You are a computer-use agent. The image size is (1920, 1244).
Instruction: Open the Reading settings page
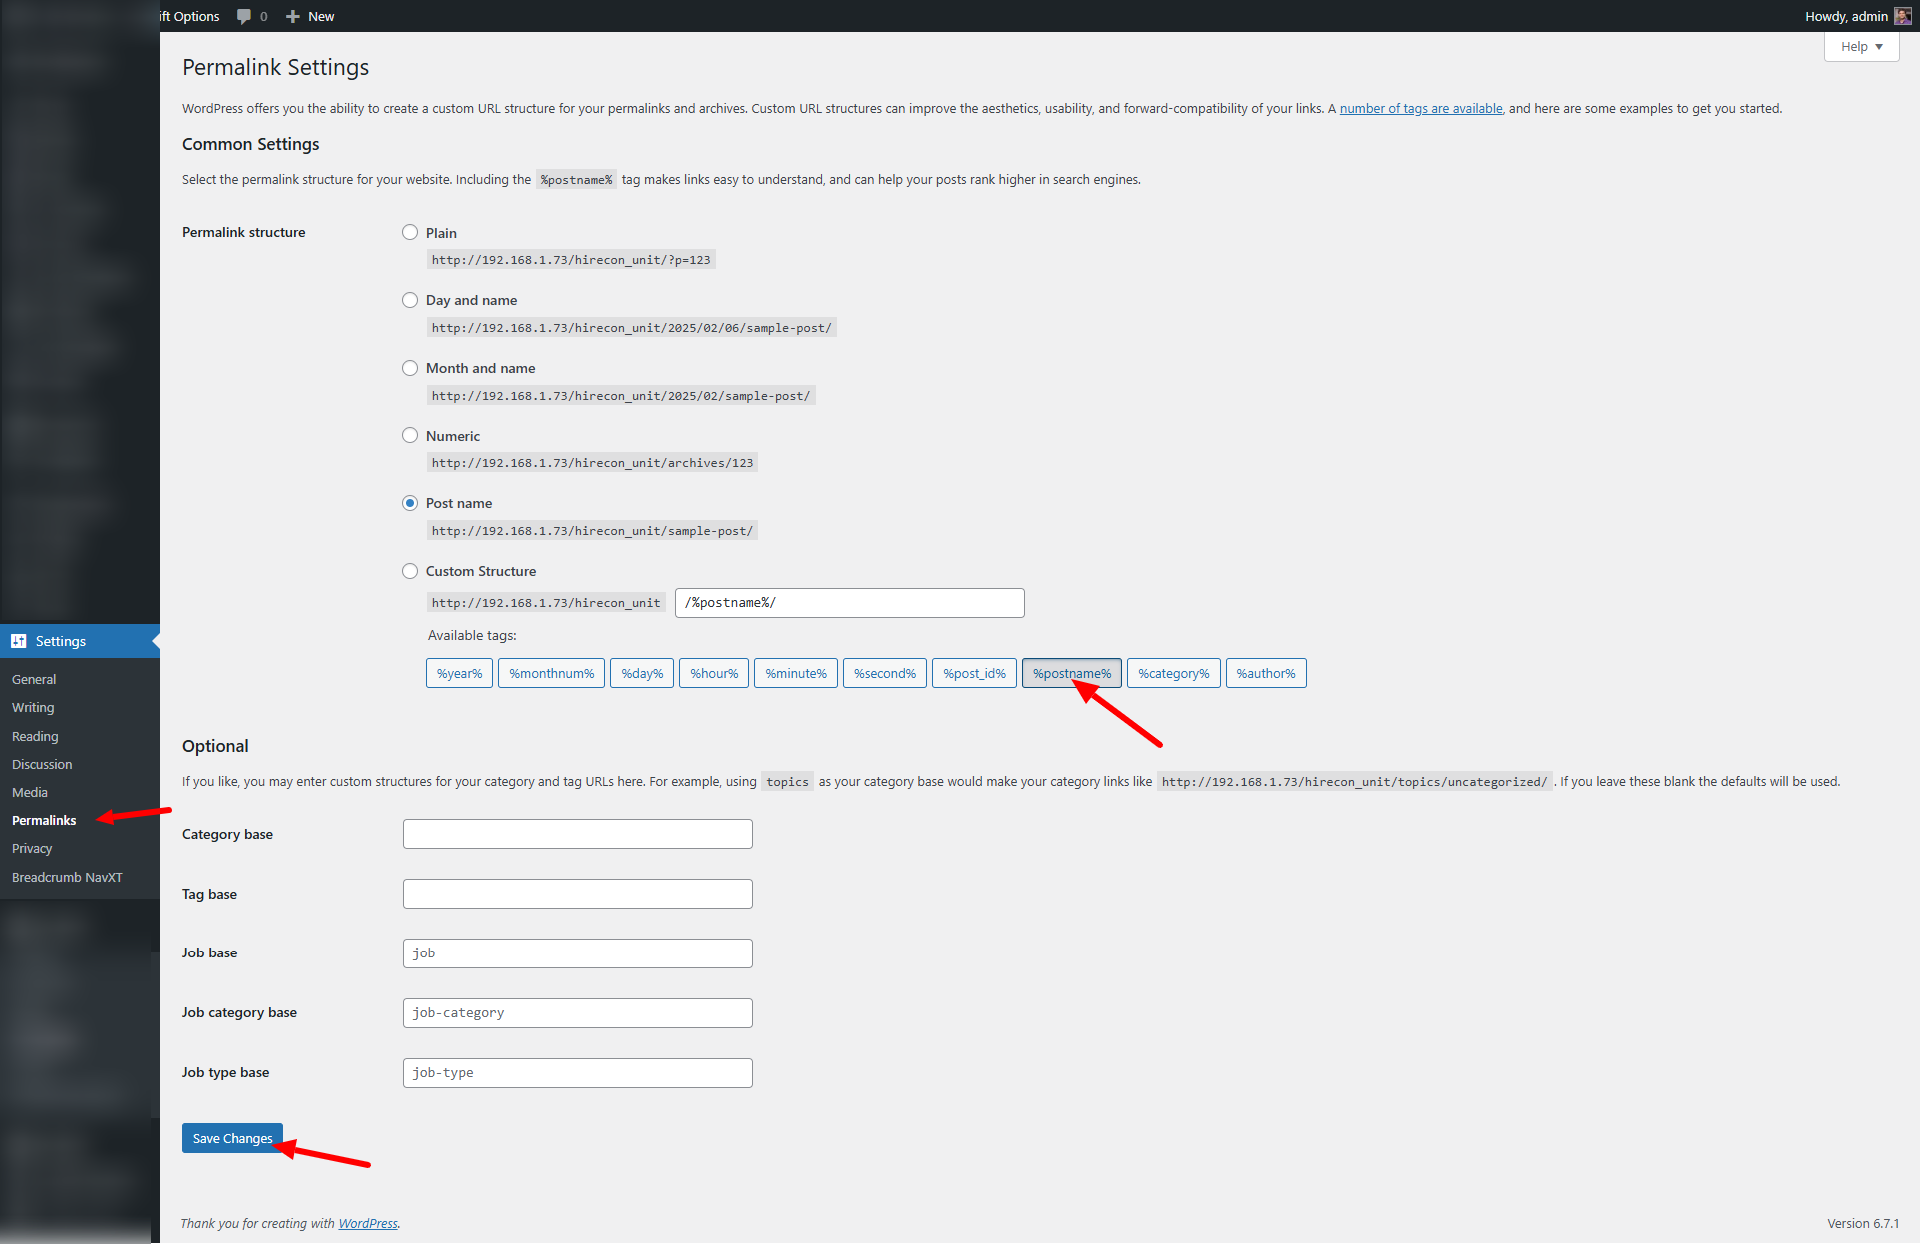point(35,736)
